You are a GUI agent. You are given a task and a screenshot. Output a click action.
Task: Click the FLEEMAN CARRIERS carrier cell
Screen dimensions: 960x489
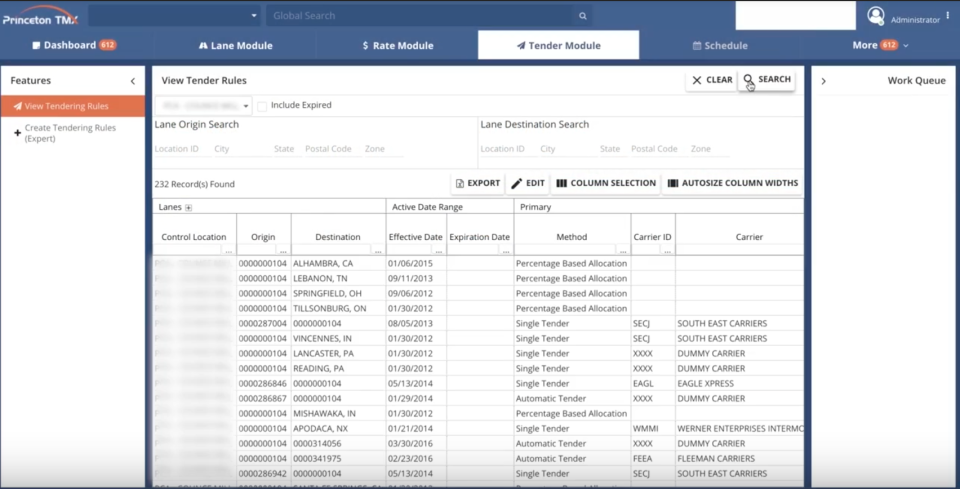click(740, 458)
